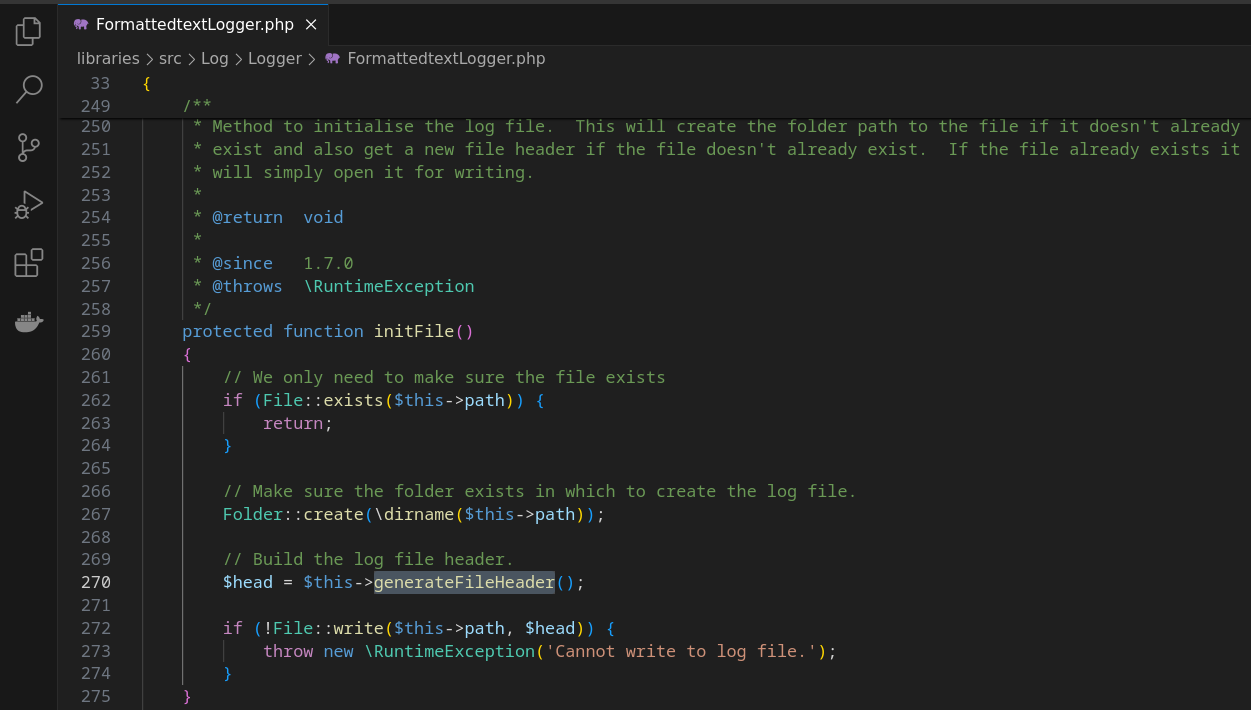This screenshot has width=1251, height=710.
Task: Click 'protected' keyword on line 259
Action: 227,331
